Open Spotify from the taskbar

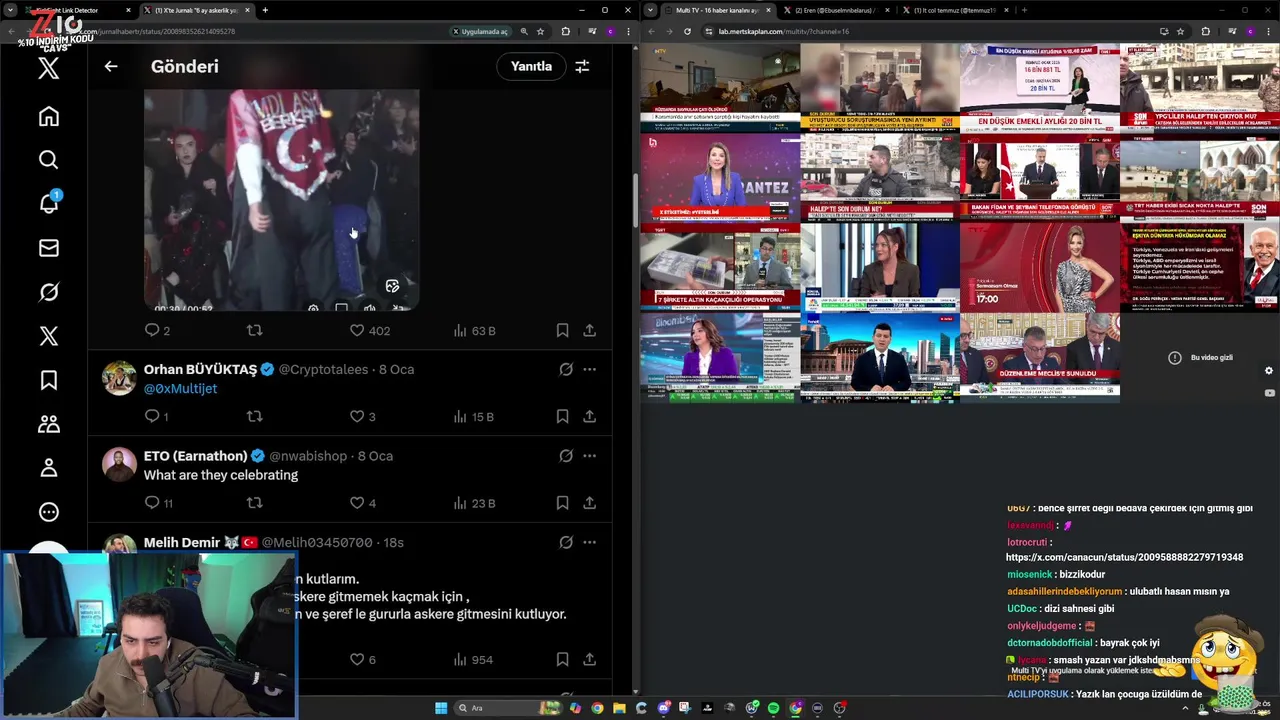773,708
